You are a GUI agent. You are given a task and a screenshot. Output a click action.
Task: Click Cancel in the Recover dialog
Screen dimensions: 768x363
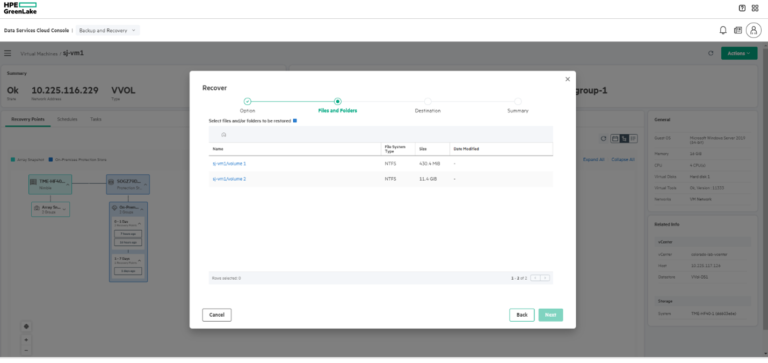coord(216,315)
